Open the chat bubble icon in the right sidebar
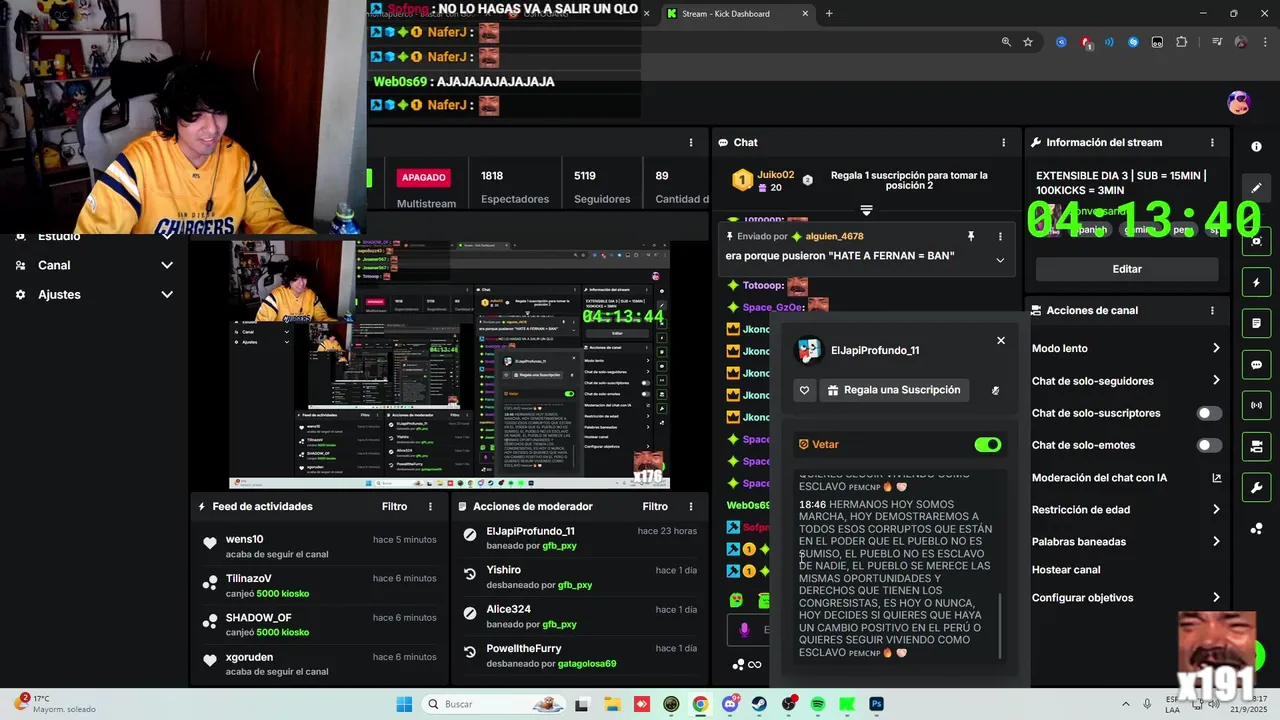The width and height of the screenshot is (1280, 720). pyautogui.click(x=1257, y=365)
